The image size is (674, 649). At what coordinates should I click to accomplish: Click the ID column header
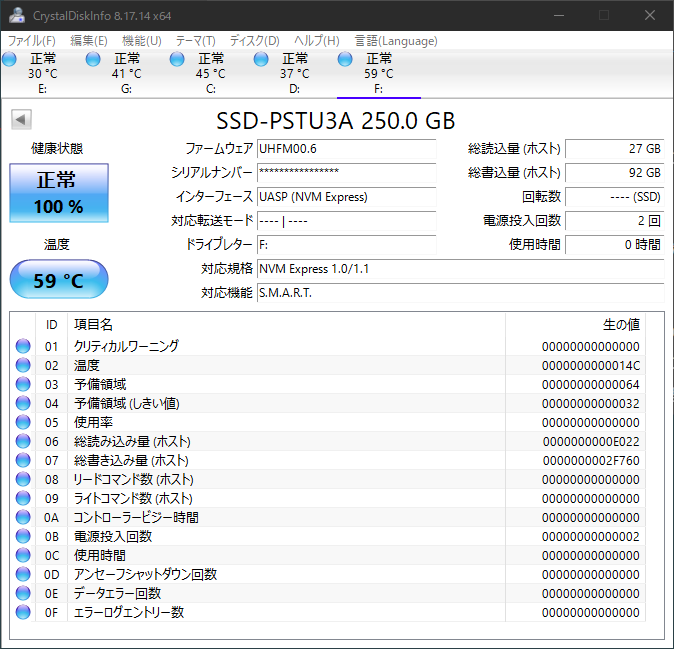tap(52, 324)
